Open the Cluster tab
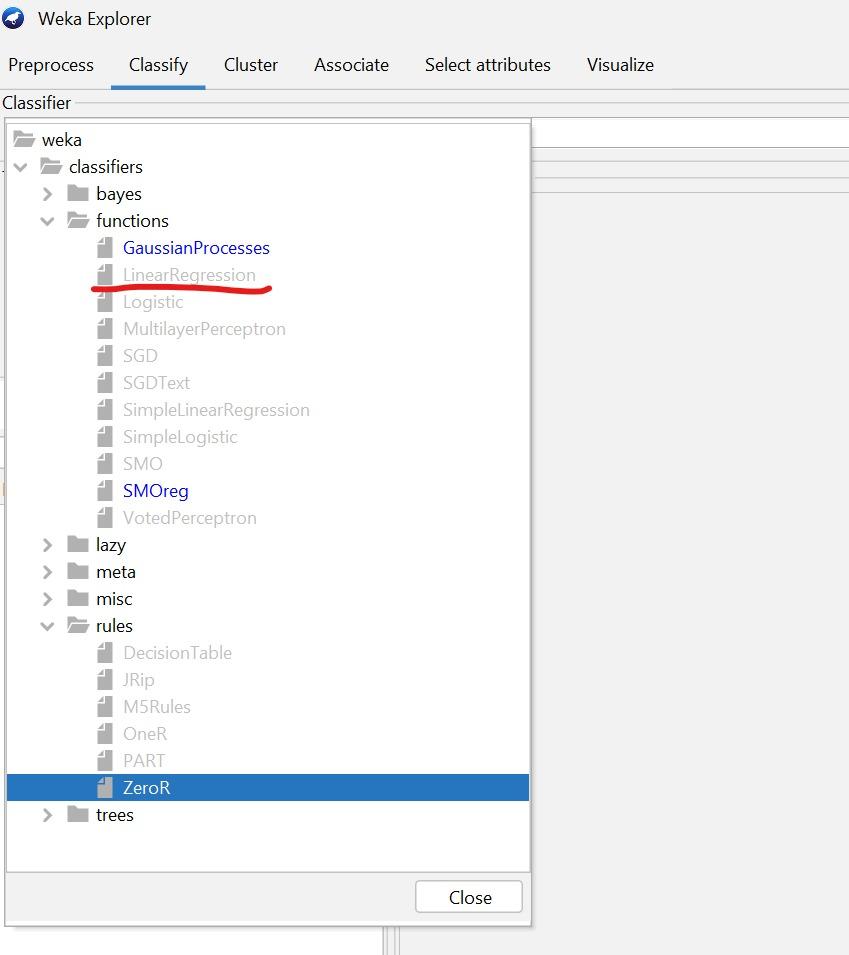Screen dimensions: 849x955 (x=251, y=65)
